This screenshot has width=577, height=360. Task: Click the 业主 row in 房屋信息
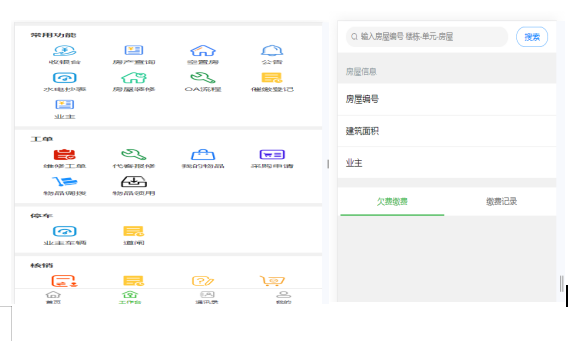point(447,163)
